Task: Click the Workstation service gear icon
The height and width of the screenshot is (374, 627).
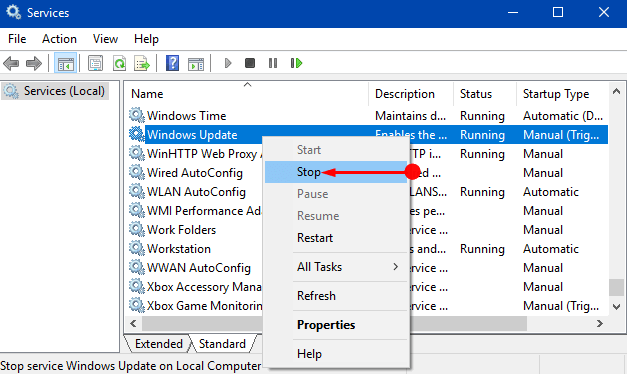Action: click(x=137, y=248)
